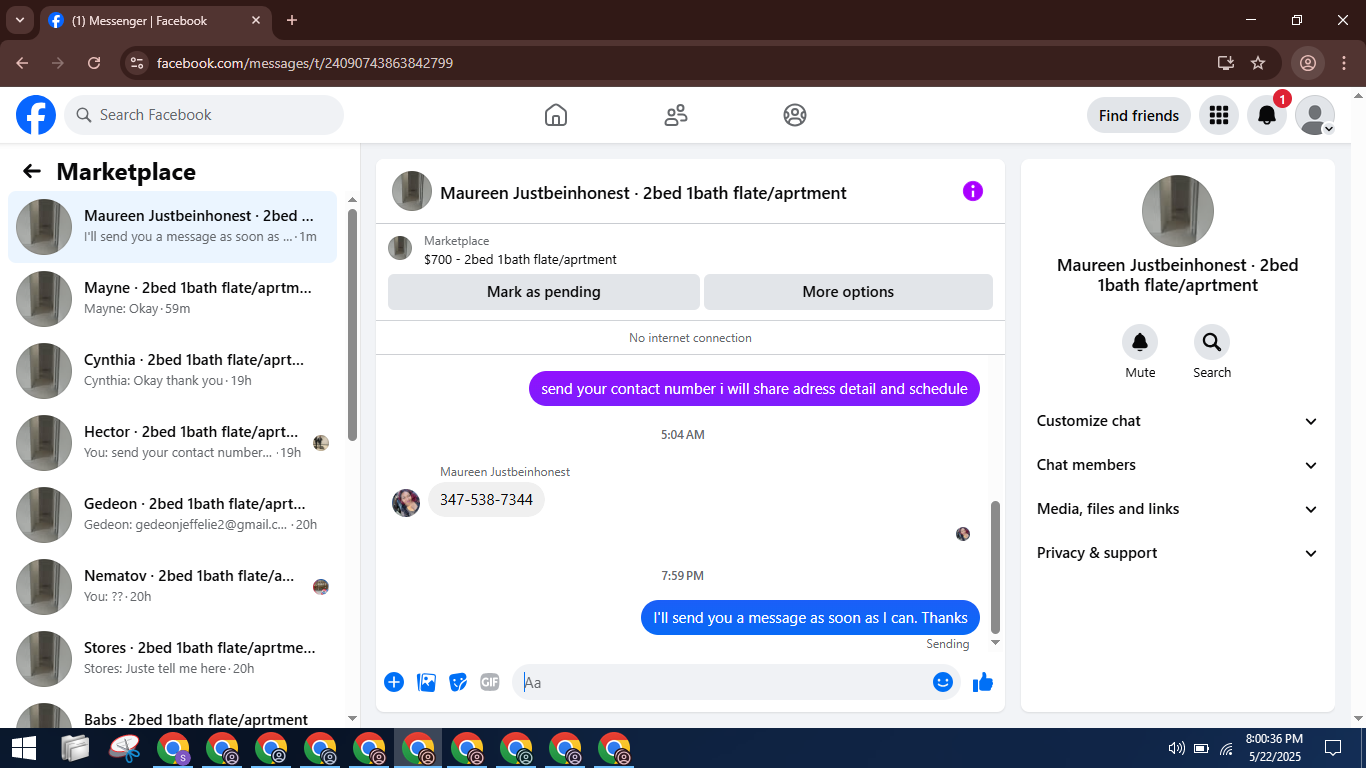Open the Hector conversation
The width and height of the screenshot is (1366, 768).
pyautogui.click(x=172, y=443)
